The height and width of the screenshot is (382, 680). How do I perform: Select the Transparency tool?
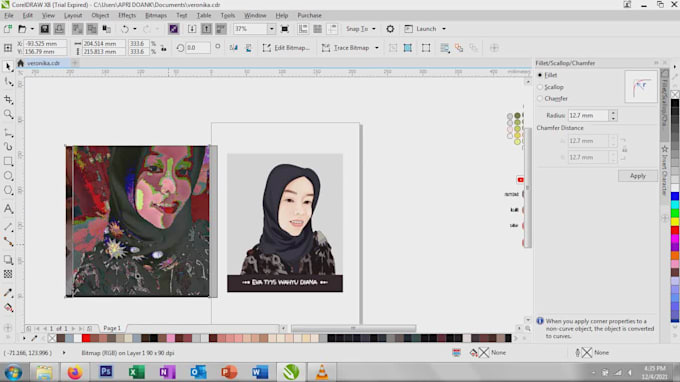(8, 274)
